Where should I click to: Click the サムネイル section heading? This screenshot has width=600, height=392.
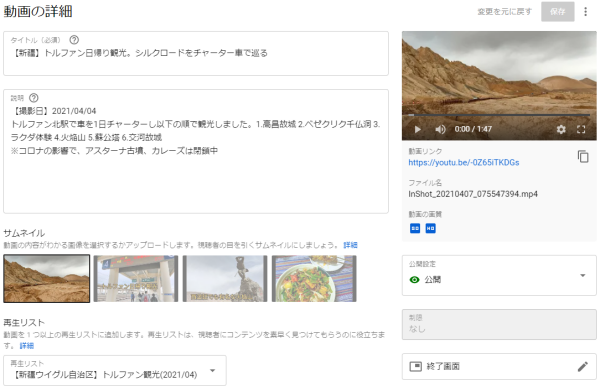pyautogui.click(x=24, y=233)
